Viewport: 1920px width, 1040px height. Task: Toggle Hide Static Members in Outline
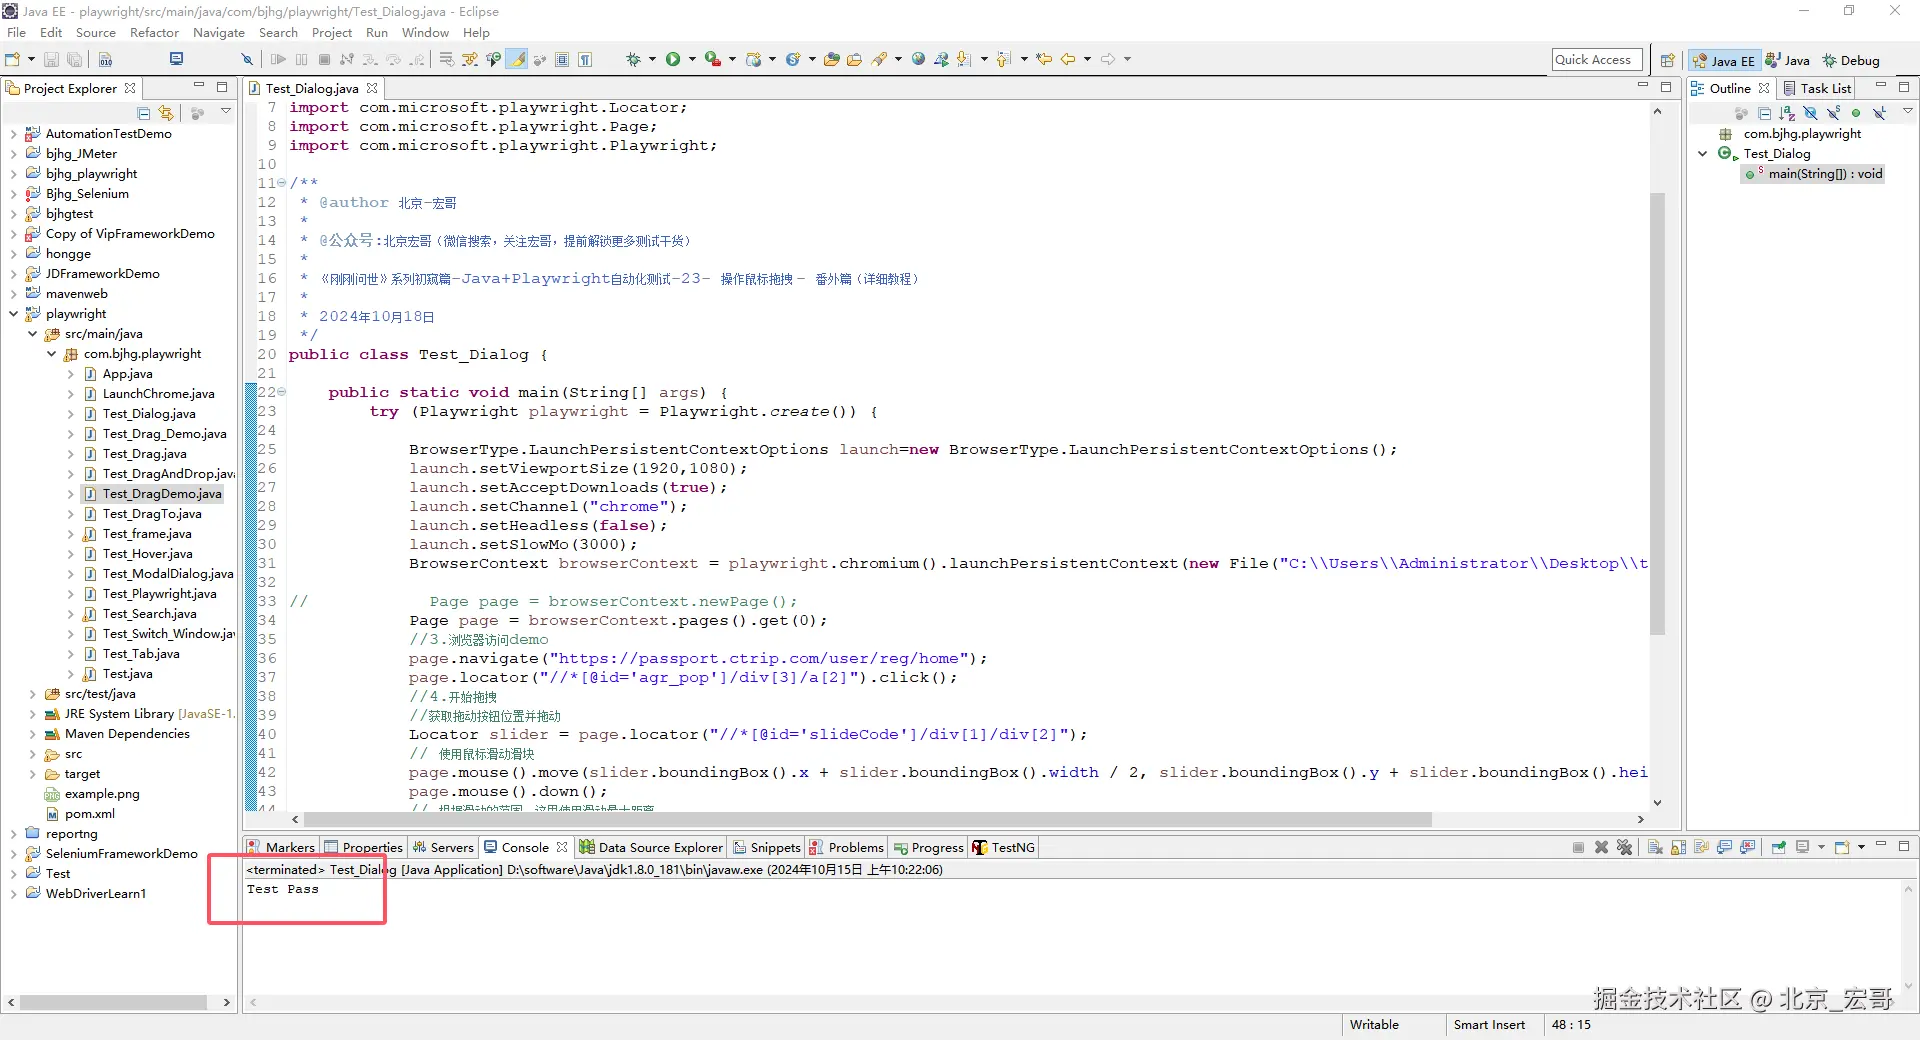[x=1834, y=113]
